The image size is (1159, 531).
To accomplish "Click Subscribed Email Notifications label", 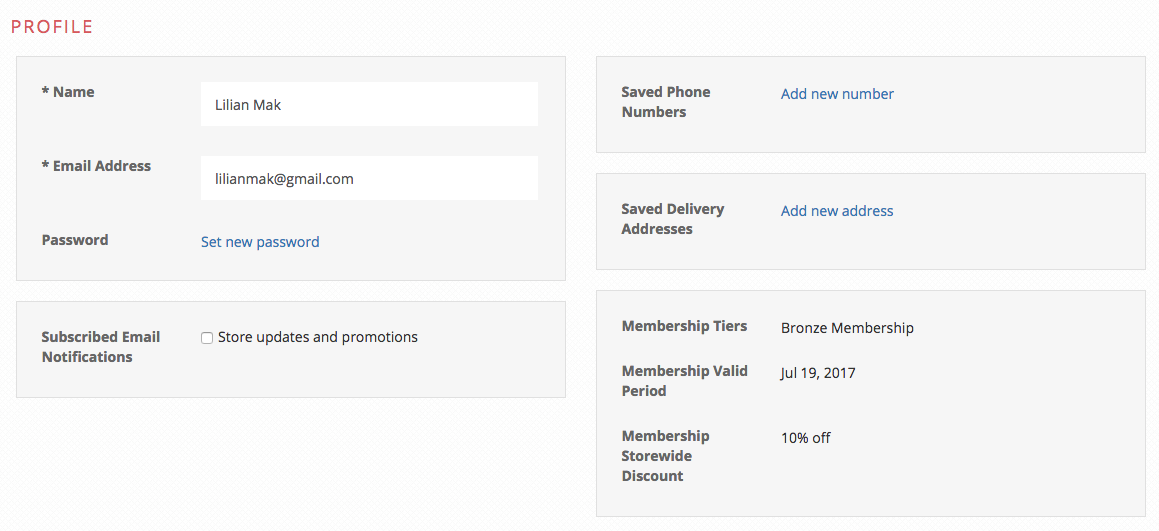I will (101, 347).
